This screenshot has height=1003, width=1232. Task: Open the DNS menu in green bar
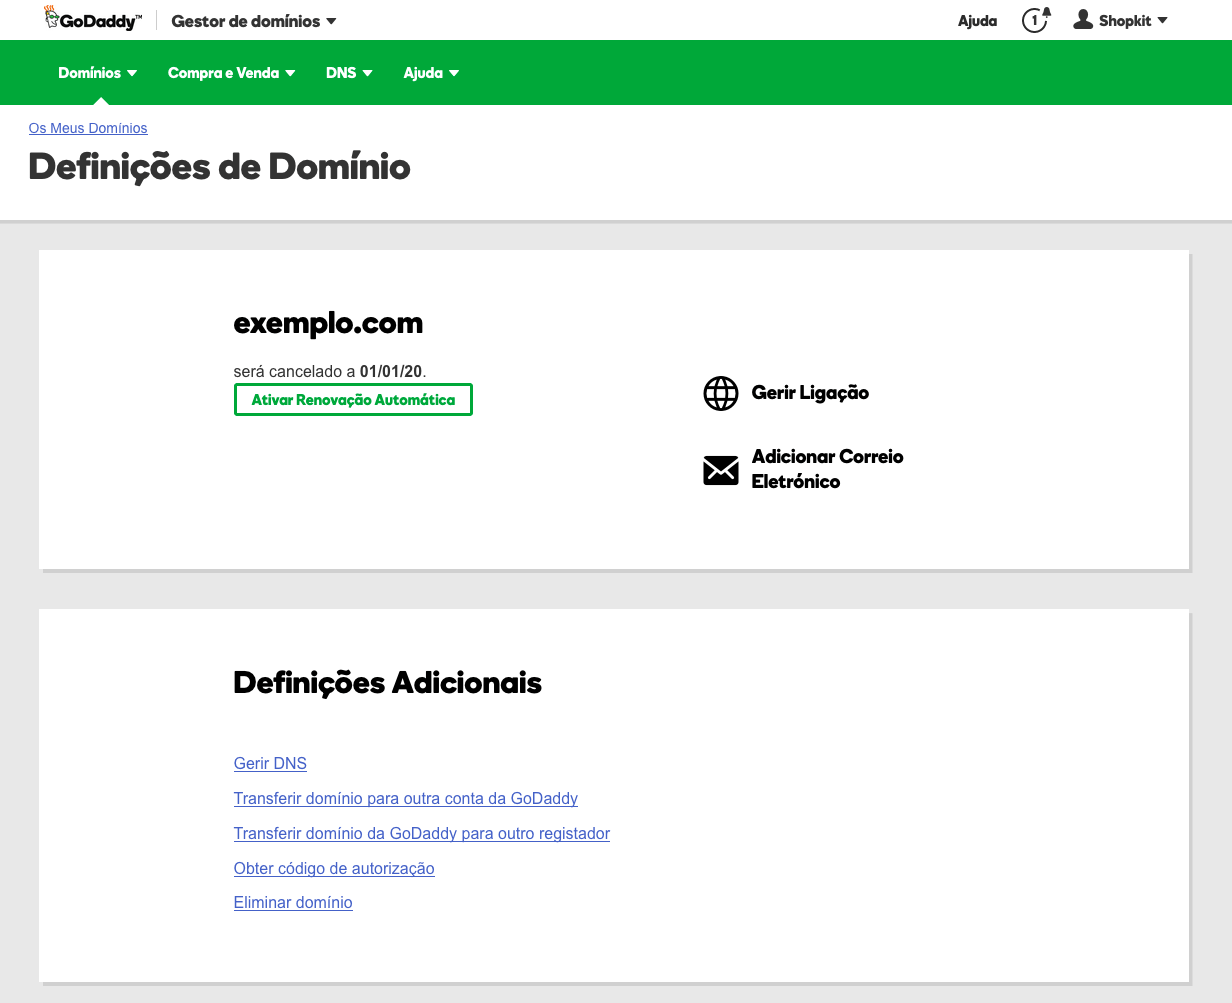(349, 73)
